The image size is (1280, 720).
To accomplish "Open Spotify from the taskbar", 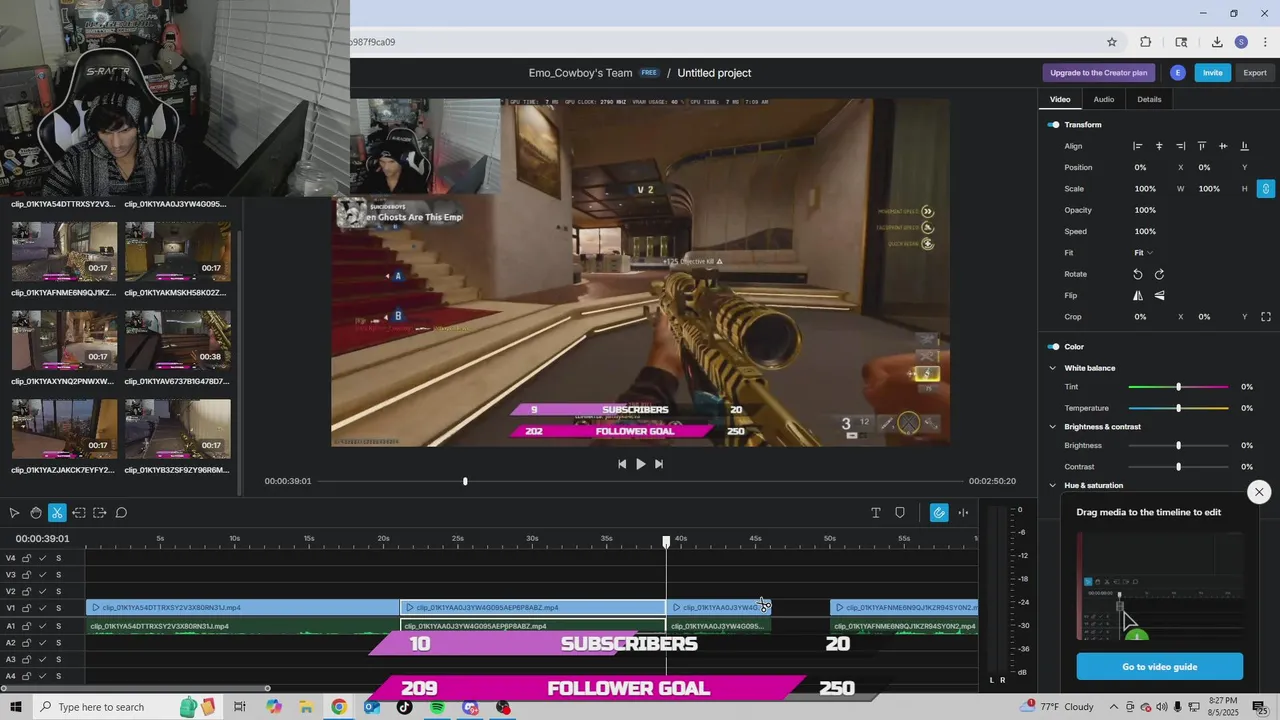I will click(x=437, y=707).
